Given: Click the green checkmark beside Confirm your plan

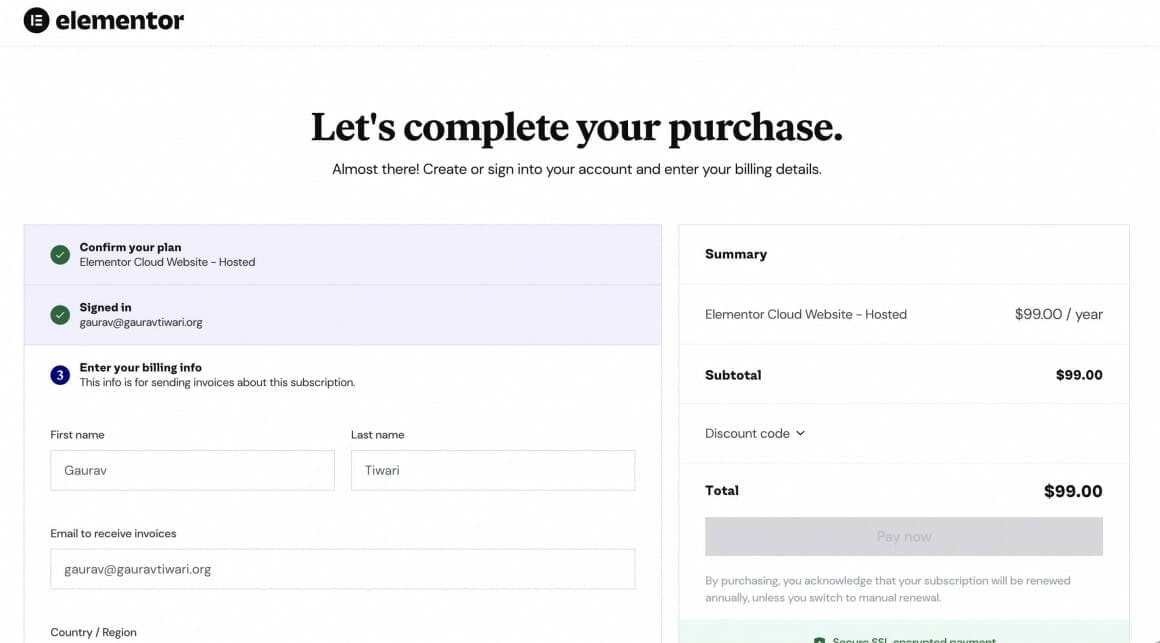Looking at the screenshot, I should (x=60, y=255).
